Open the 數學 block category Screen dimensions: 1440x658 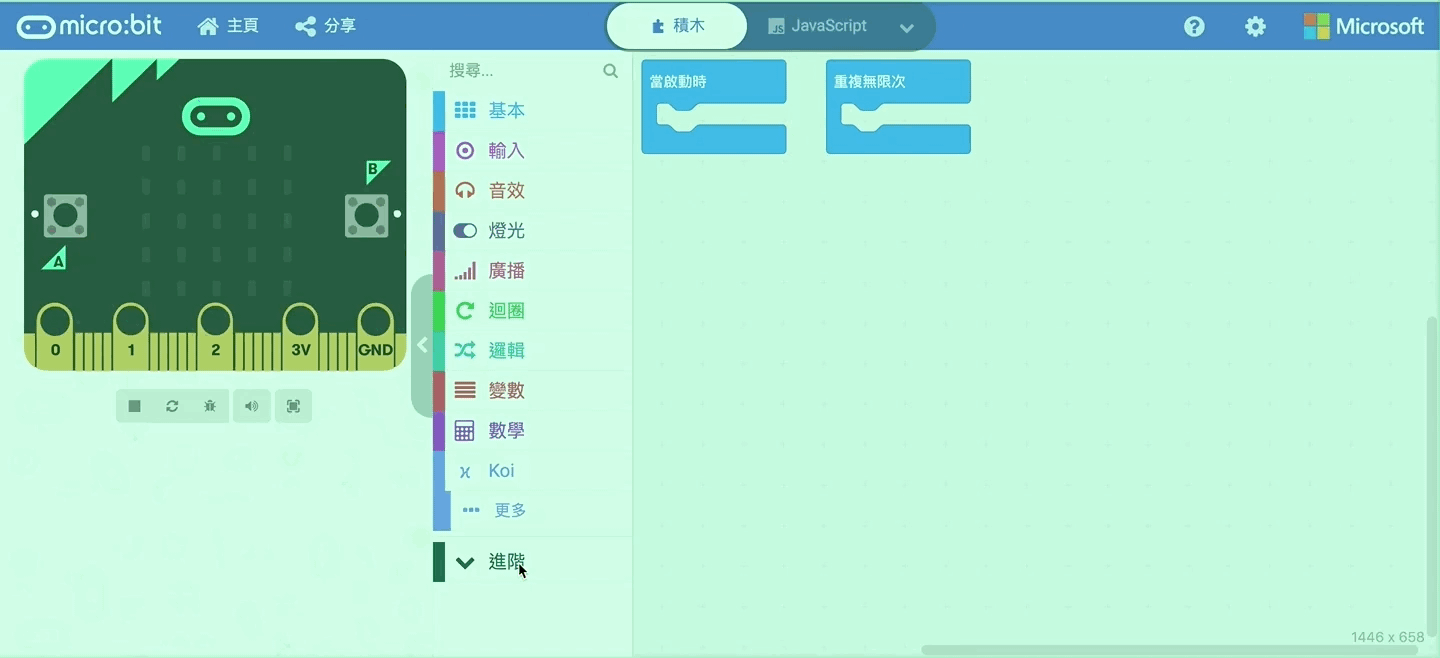point(532,430)
